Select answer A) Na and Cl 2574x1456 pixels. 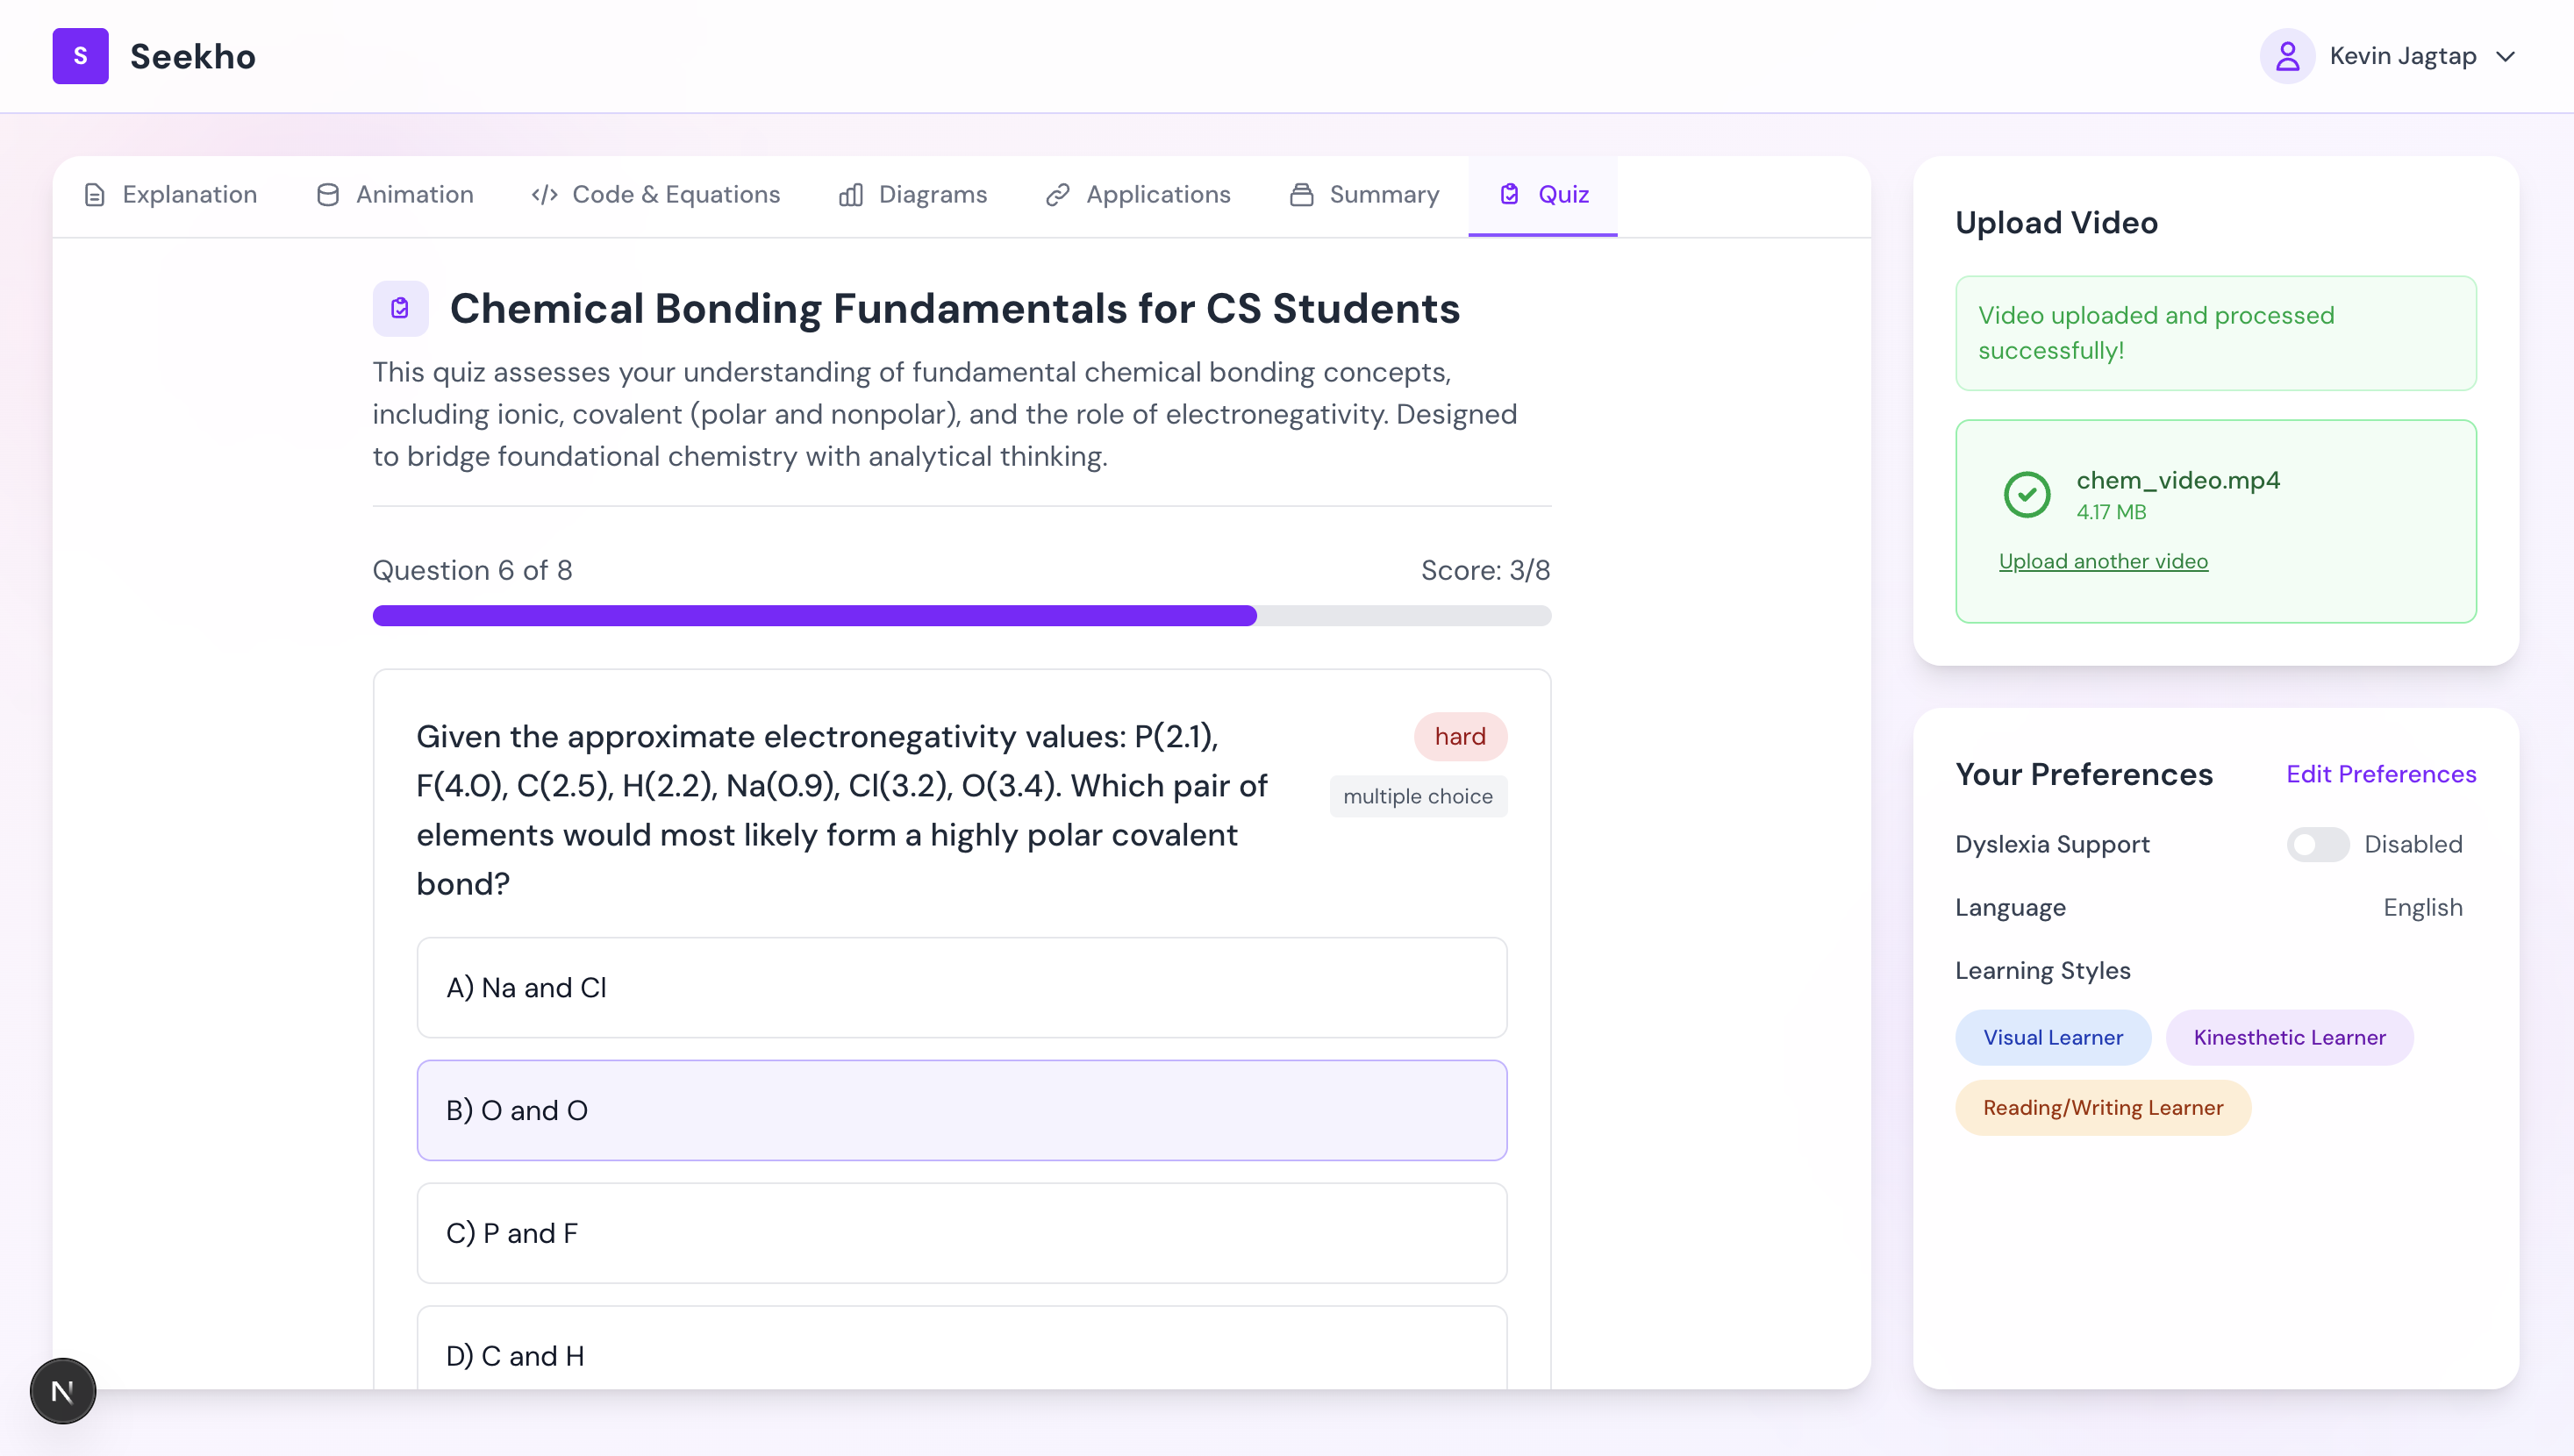click(961, 987)
